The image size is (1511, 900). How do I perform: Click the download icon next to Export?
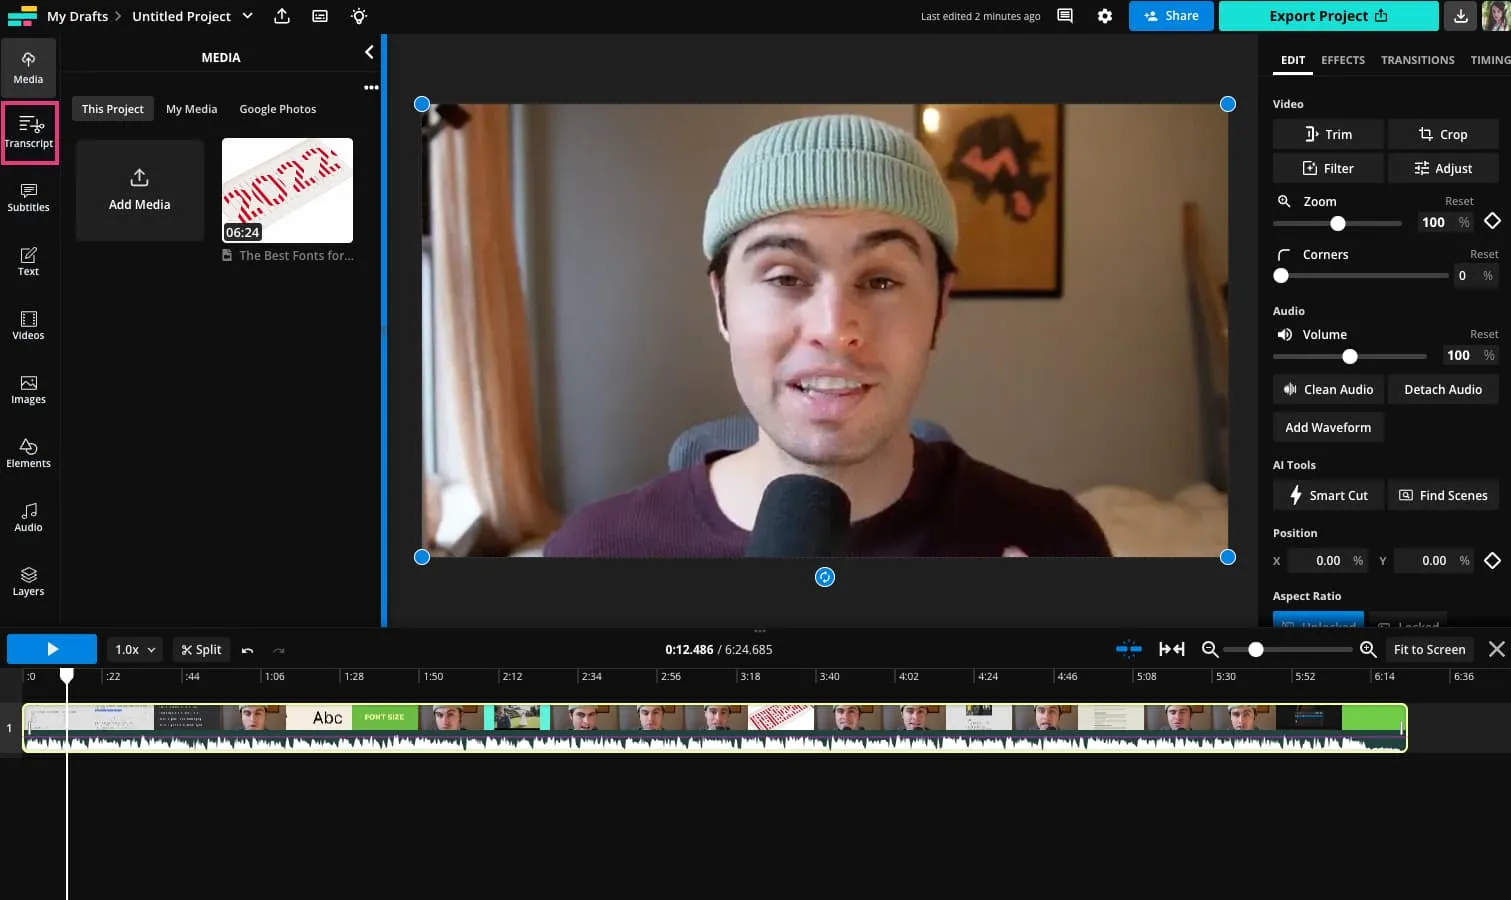(x=1461, y=16)
